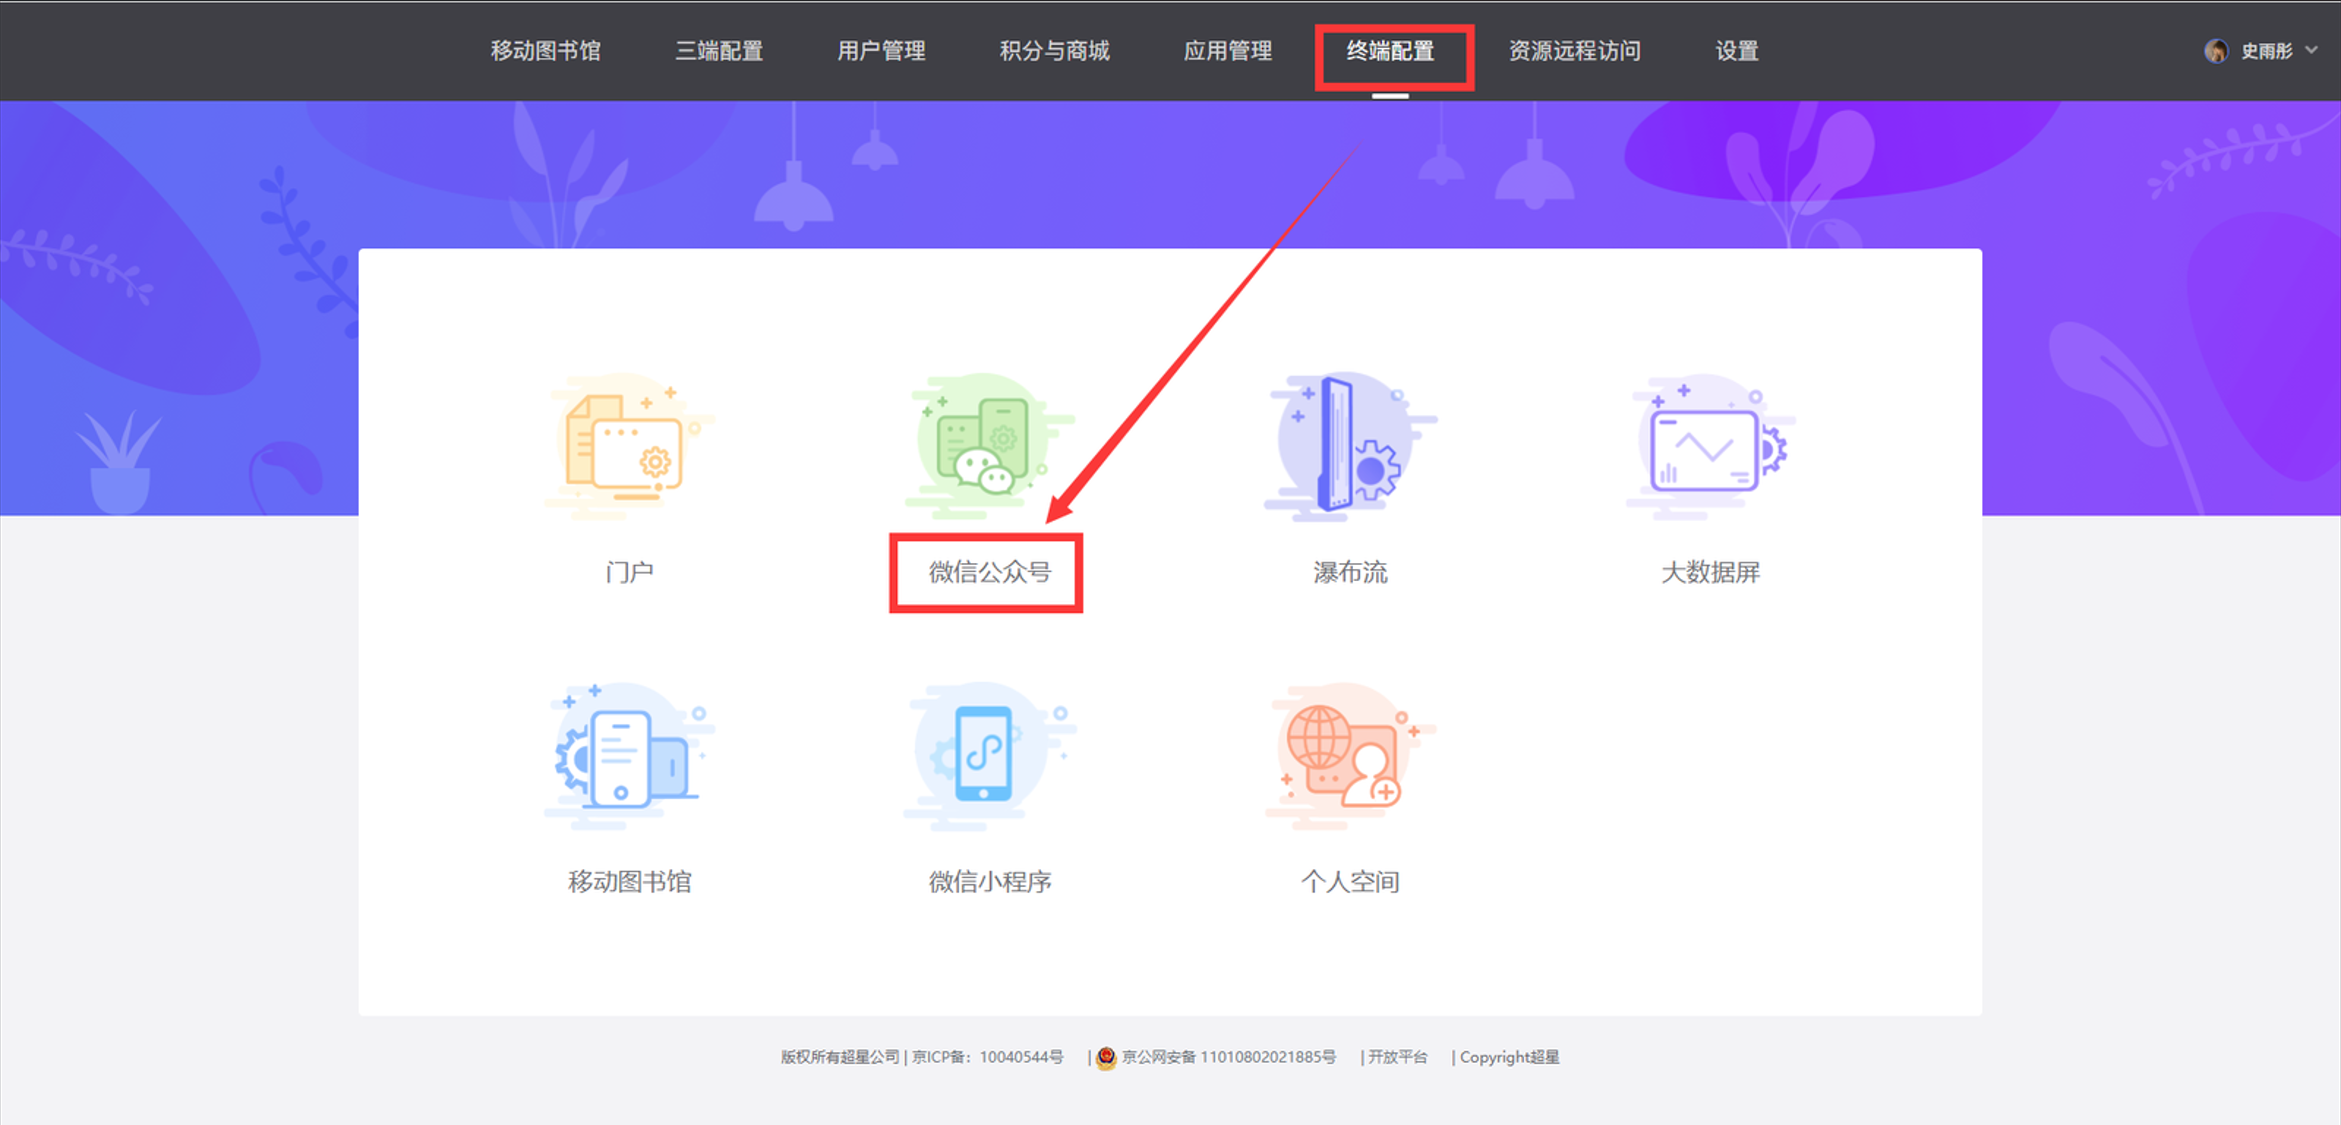Open the 个人空间 personal space icon

pos(1348,756)
